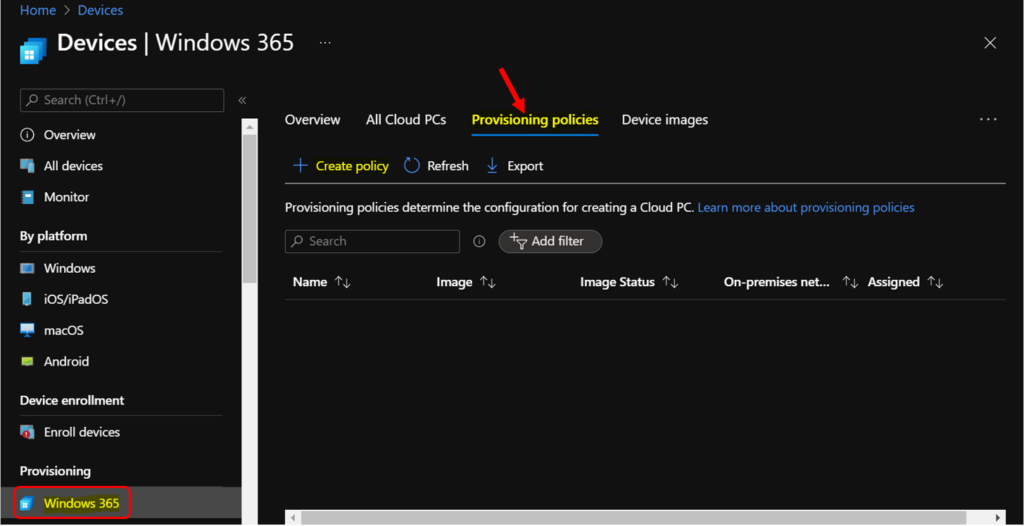
Task: Open the header ellipsis menu beside Windows 365
Action: pyautogui.click(x=325, y=43)
